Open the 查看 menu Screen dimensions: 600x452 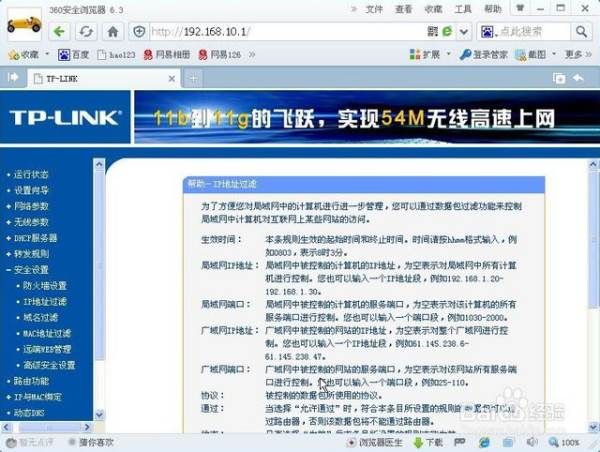pos(403,9)
